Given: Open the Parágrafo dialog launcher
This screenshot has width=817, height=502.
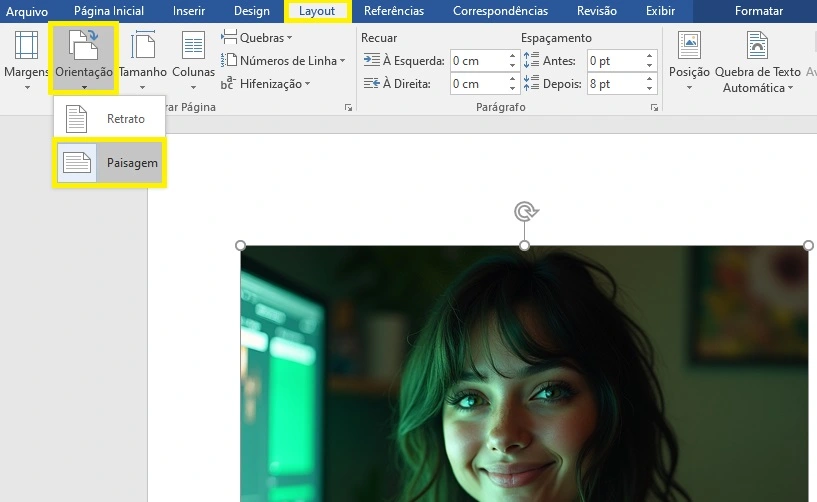Looking at the screenshot, I should click(x=654, y=107).
